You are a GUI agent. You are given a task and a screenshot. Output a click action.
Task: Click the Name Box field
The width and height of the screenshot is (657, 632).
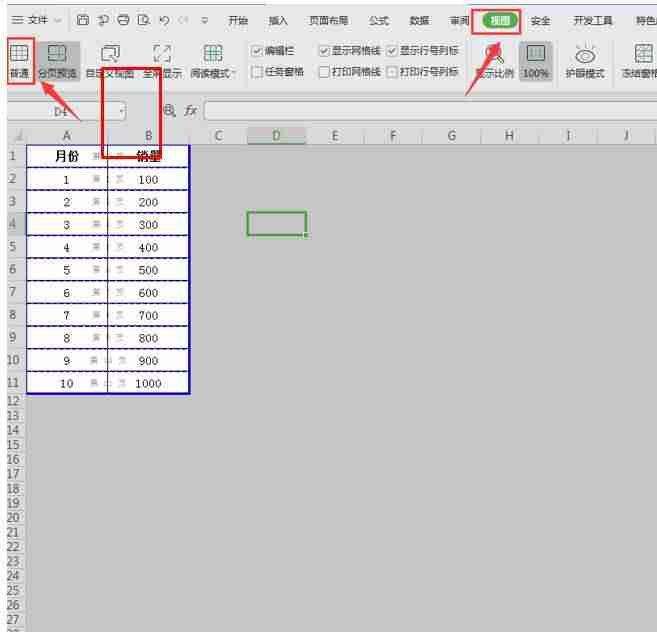(63, 111)
